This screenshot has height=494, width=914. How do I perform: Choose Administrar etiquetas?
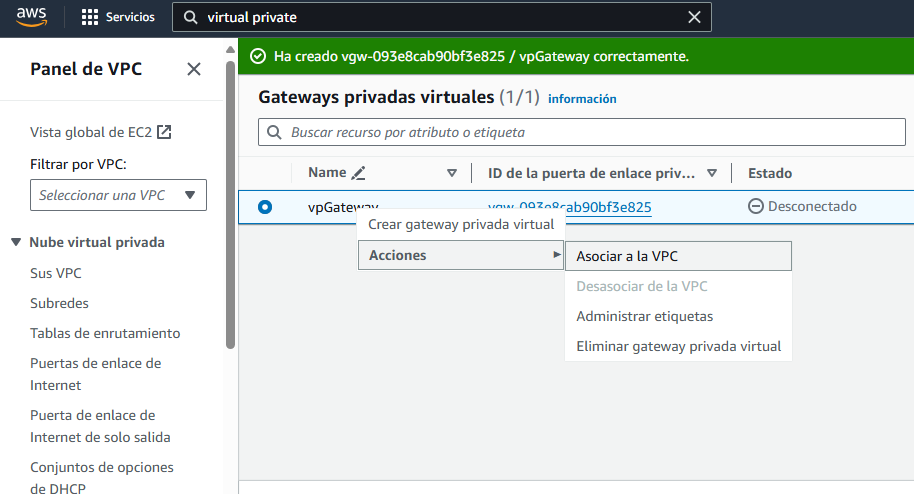tap(679, 316)
